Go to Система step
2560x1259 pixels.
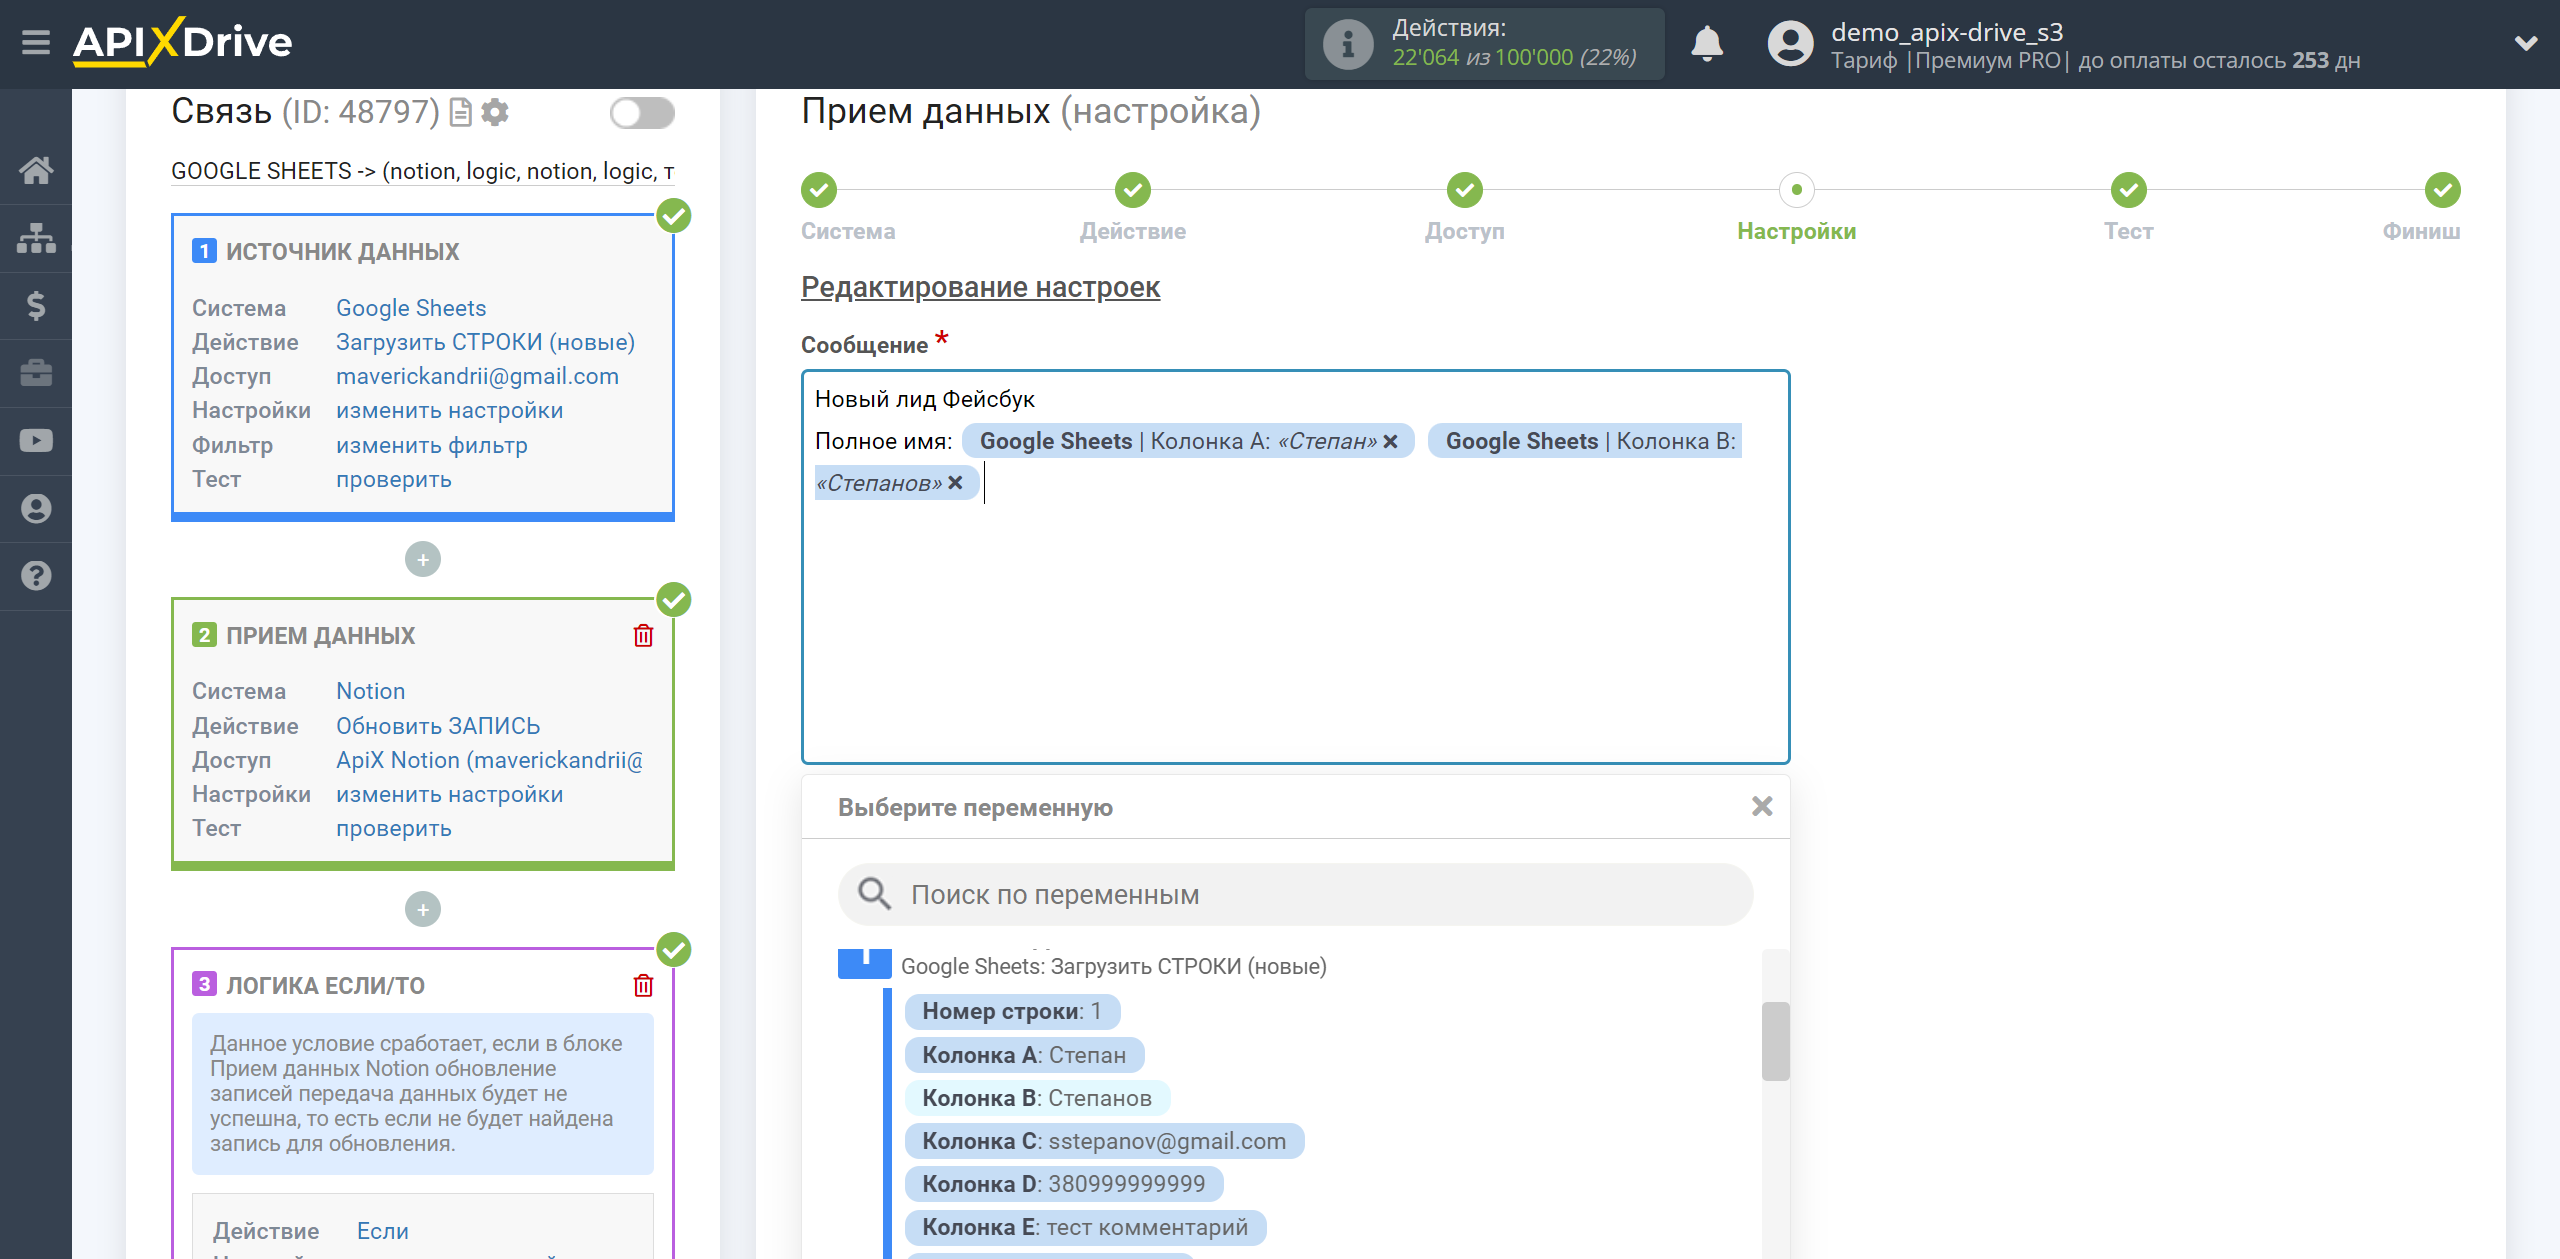tap(819, 190)
